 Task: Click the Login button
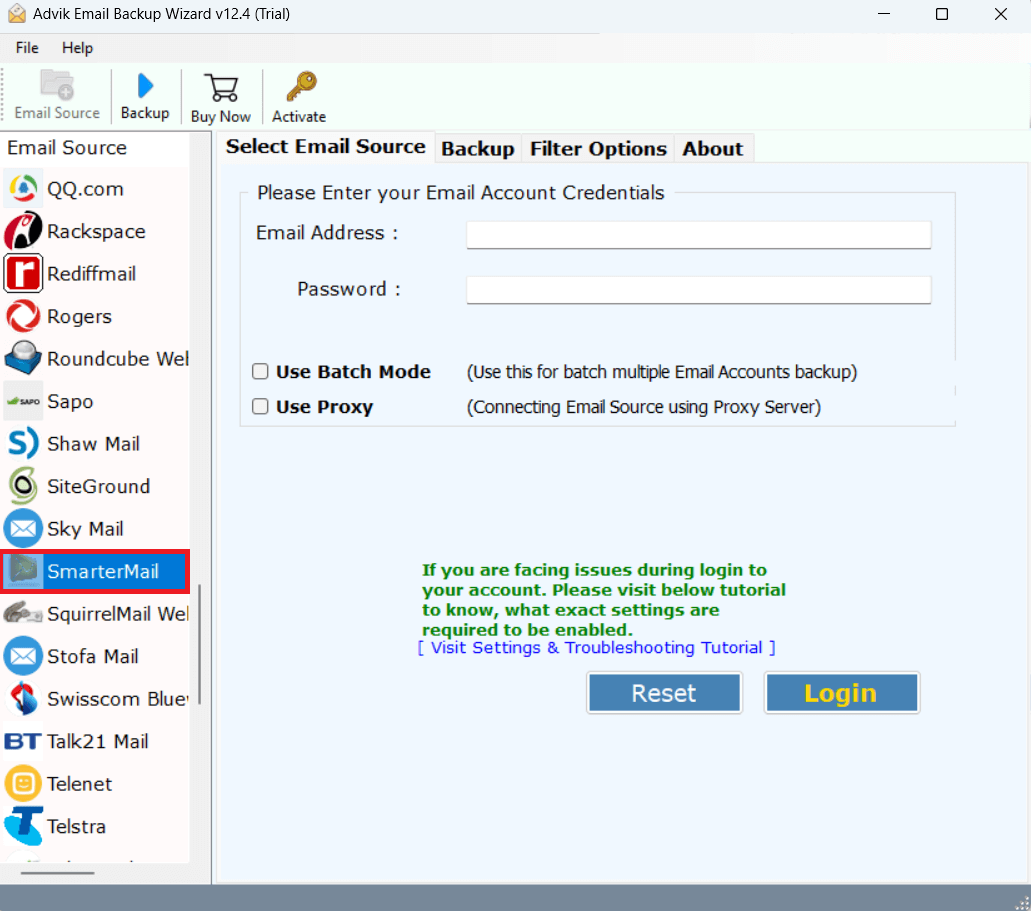842,693
